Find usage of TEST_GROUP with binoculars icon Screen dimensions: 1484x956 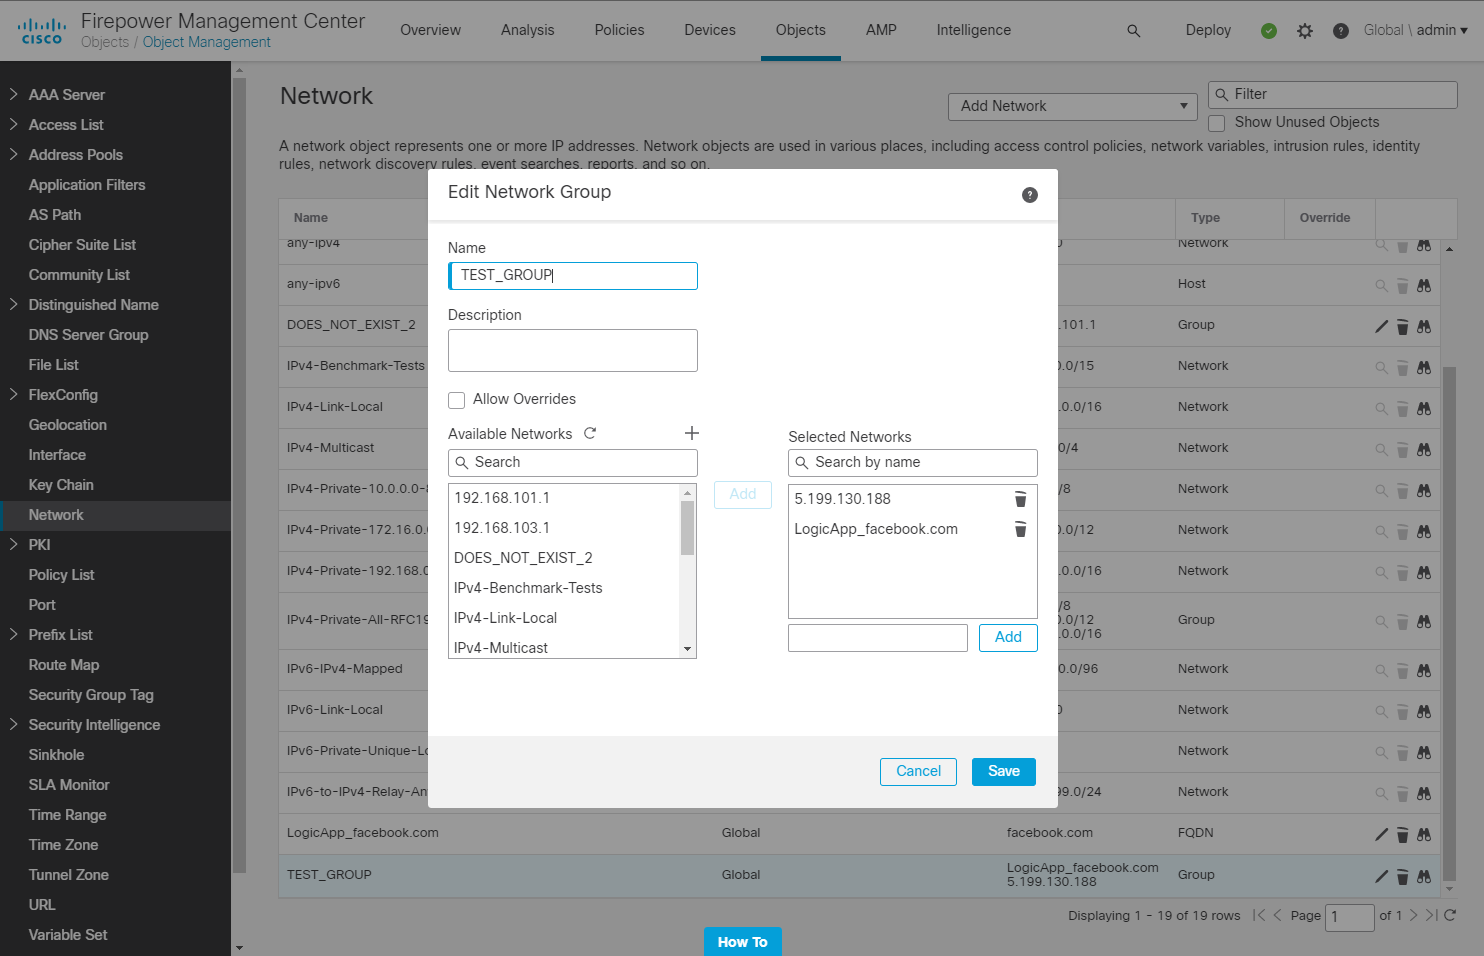tap(1423, 876)
